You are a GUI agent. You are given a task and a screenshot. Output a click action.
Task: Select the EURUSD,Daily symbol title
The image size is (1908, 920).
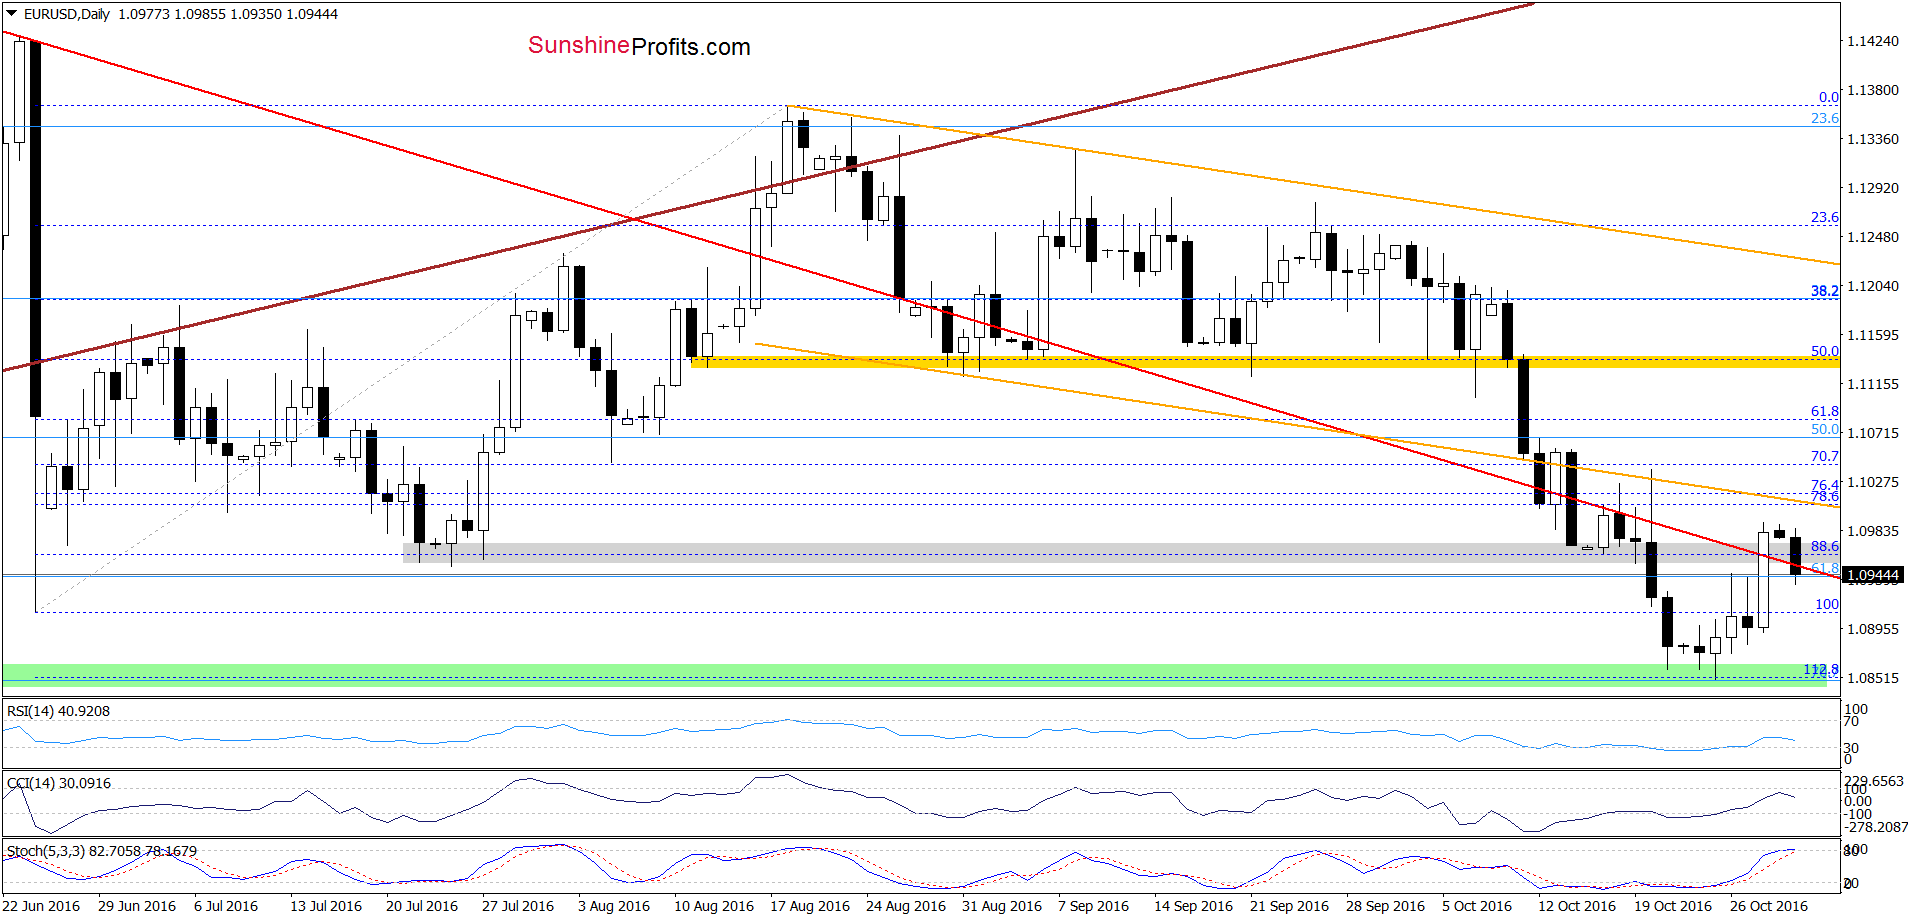(x=67, y=14)
